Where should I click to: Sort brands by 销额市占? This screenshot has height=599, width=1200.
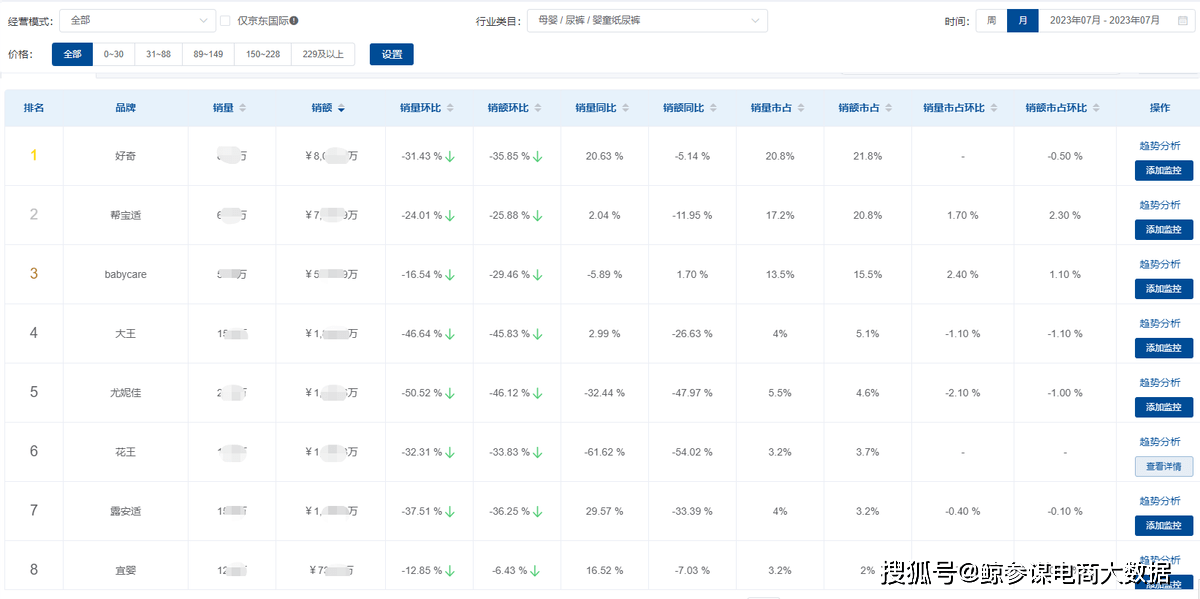click(x=889, y=108)
